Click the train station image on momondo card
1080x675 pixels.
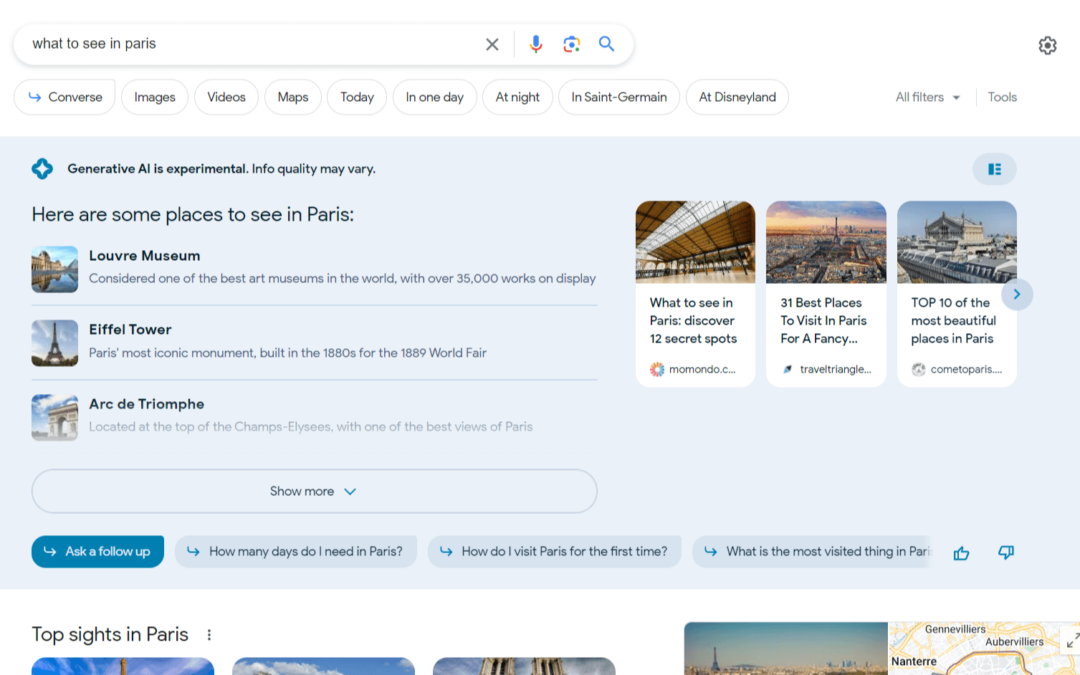point(695,242)
